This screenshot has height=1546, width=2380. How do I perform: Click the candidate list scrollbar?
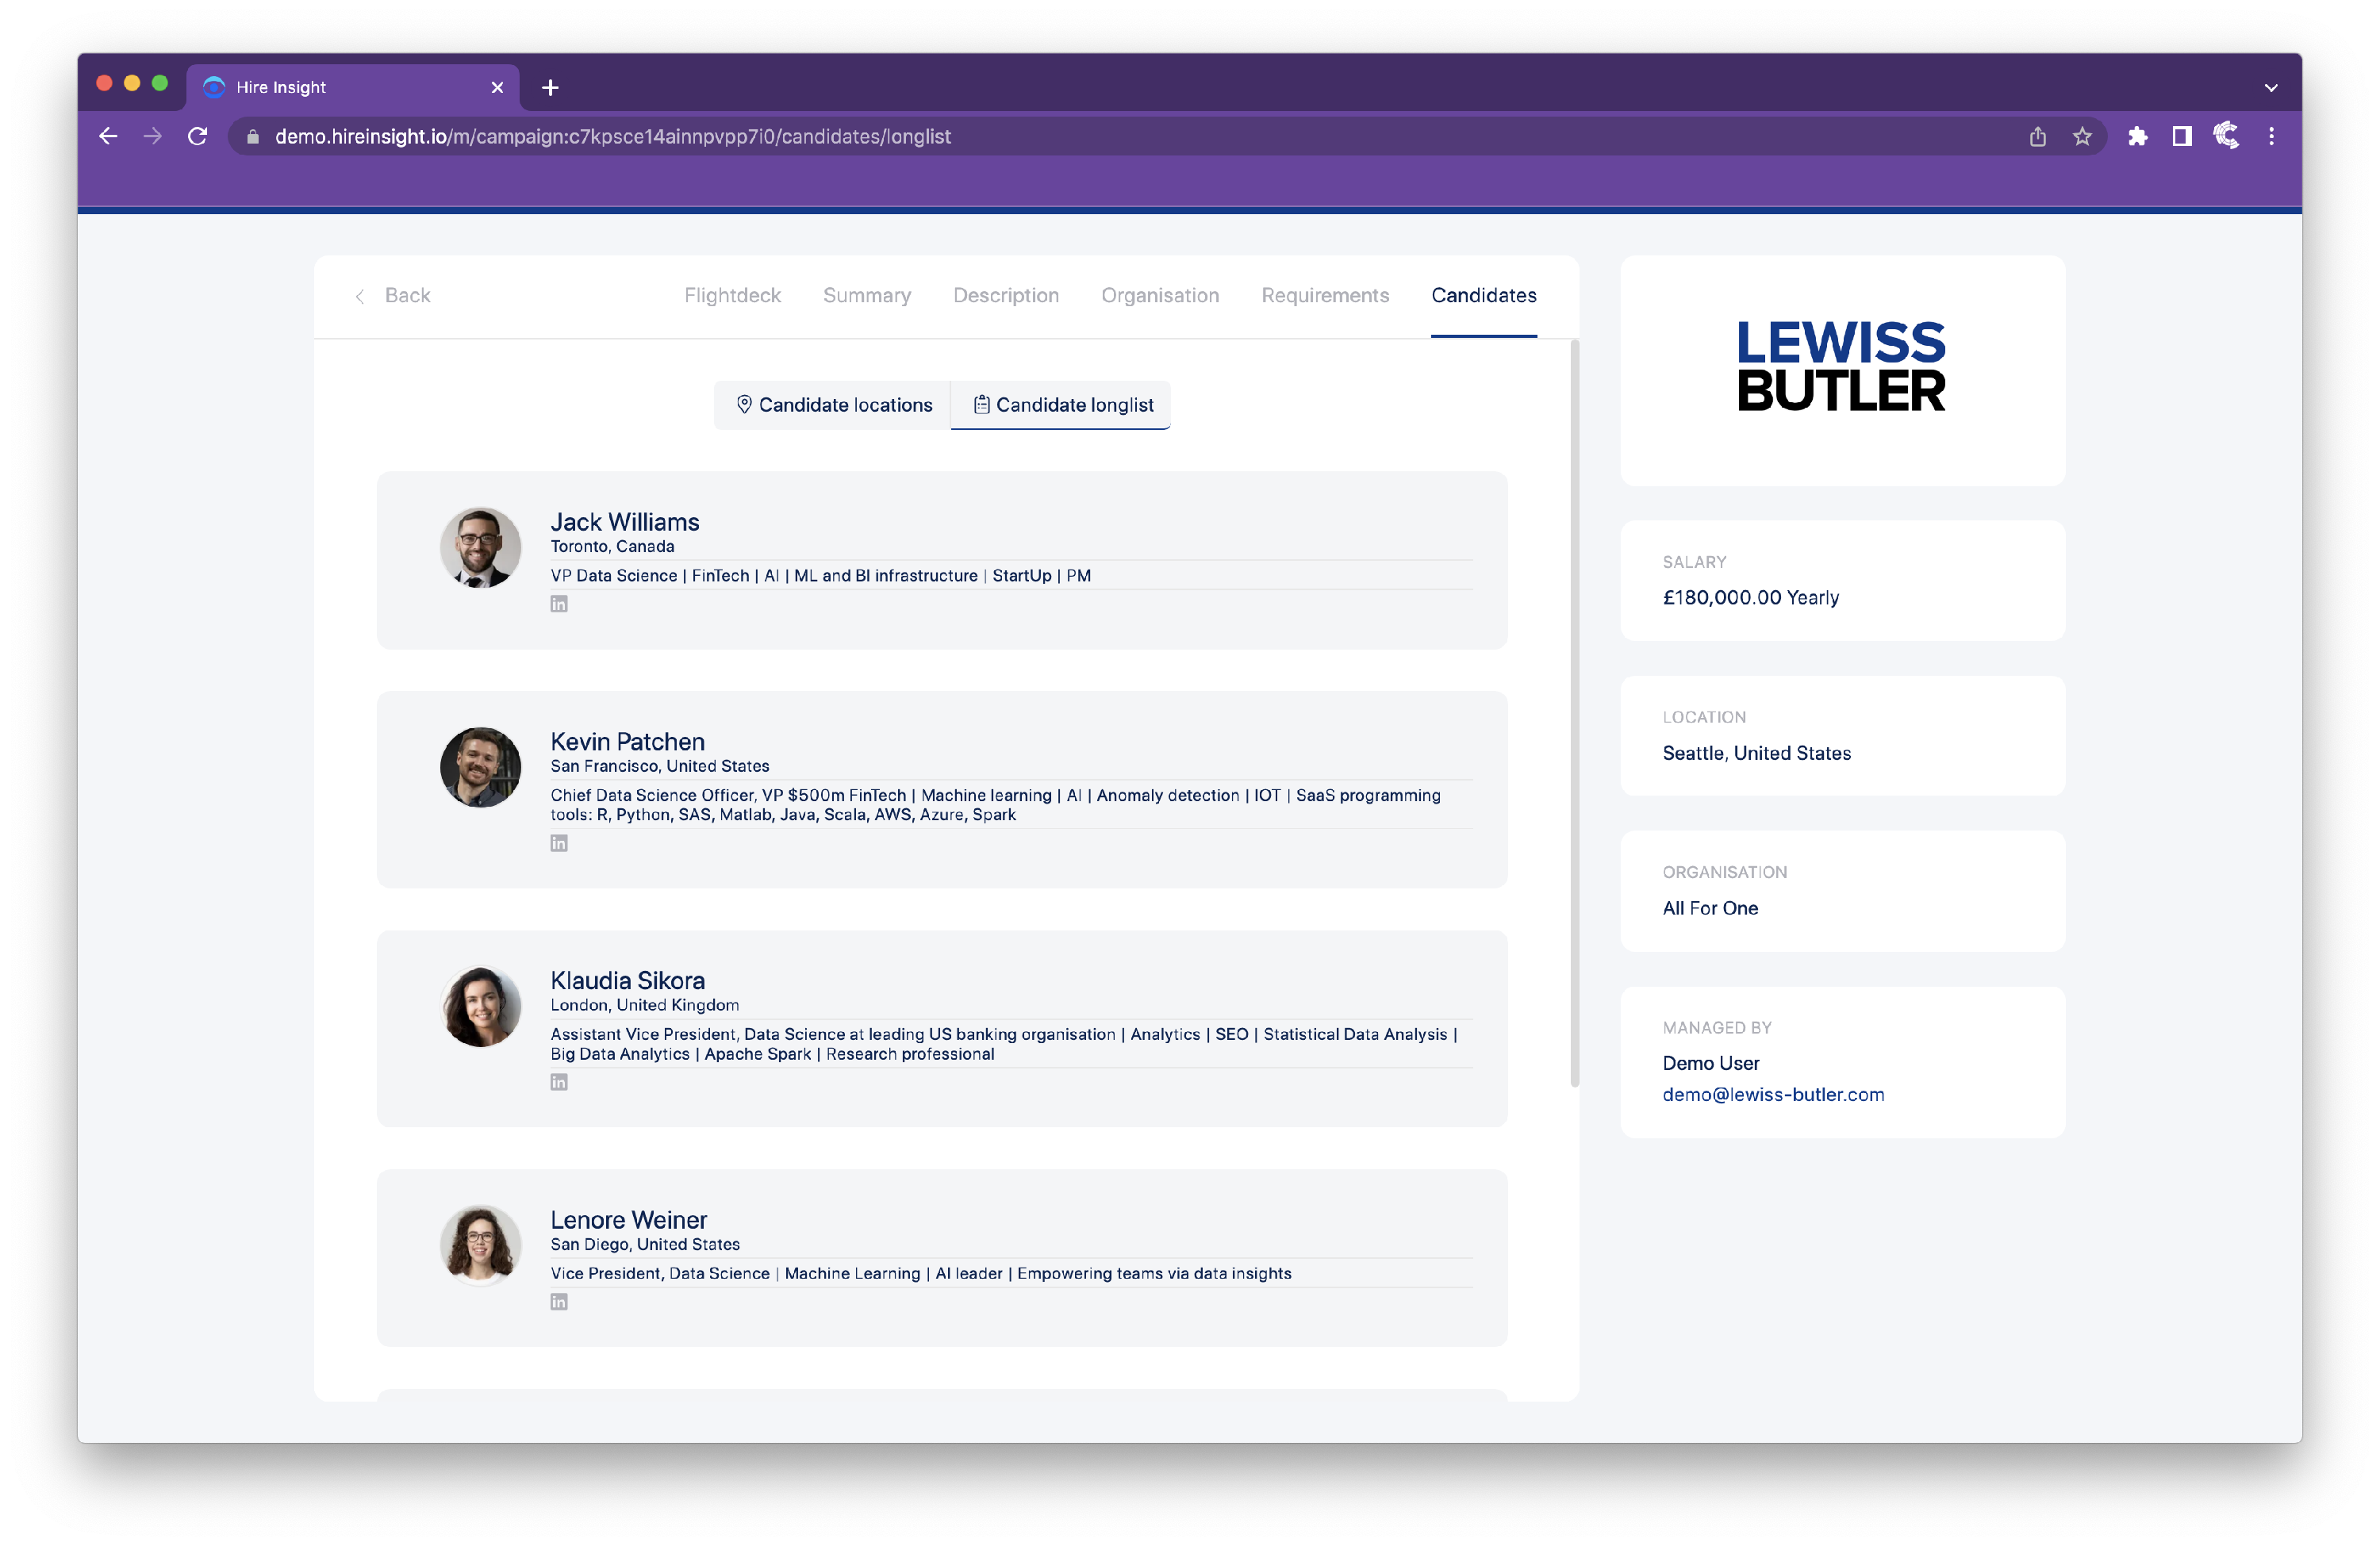(x=1574, y=714)
